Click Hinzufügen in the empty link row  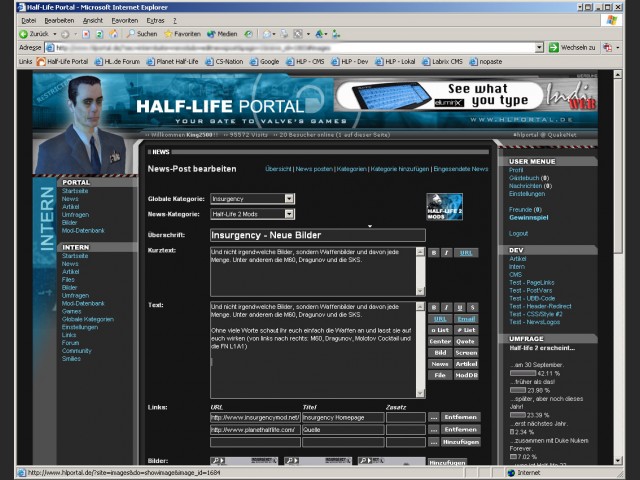pos(460,442)
